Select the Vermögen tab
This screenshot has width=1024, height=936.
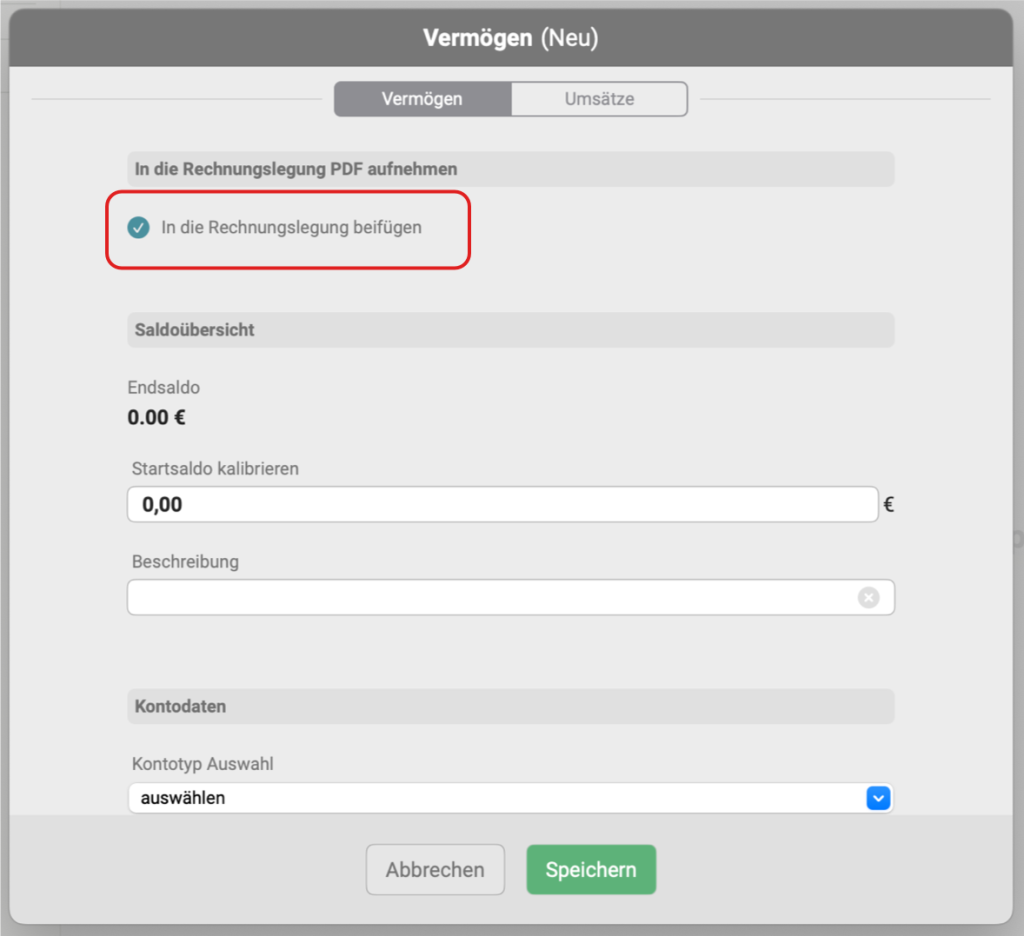(x=422, y=99)
